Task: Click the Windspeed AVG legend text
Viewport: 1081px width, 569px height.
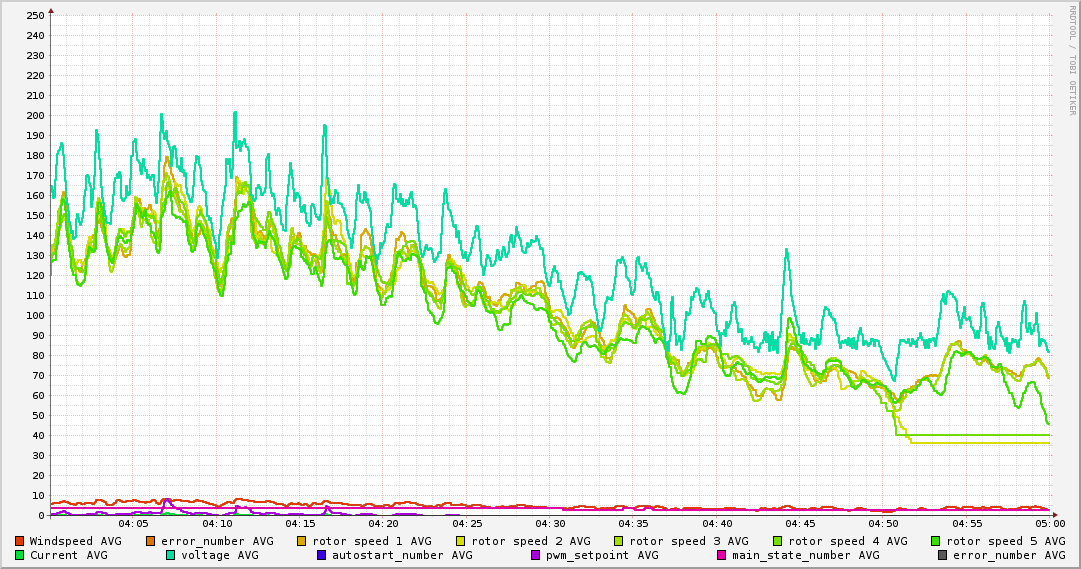Action: [x=75, y=541]
